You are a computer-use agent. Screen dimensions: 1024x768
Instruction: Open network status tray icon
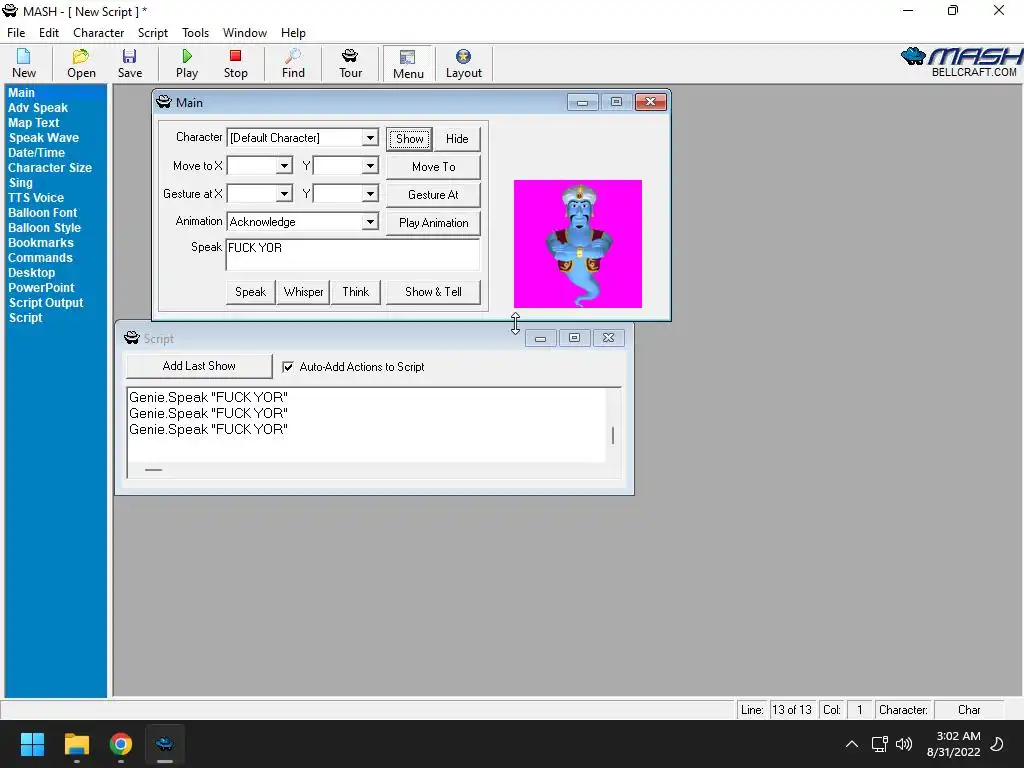(x=880, y=744)
